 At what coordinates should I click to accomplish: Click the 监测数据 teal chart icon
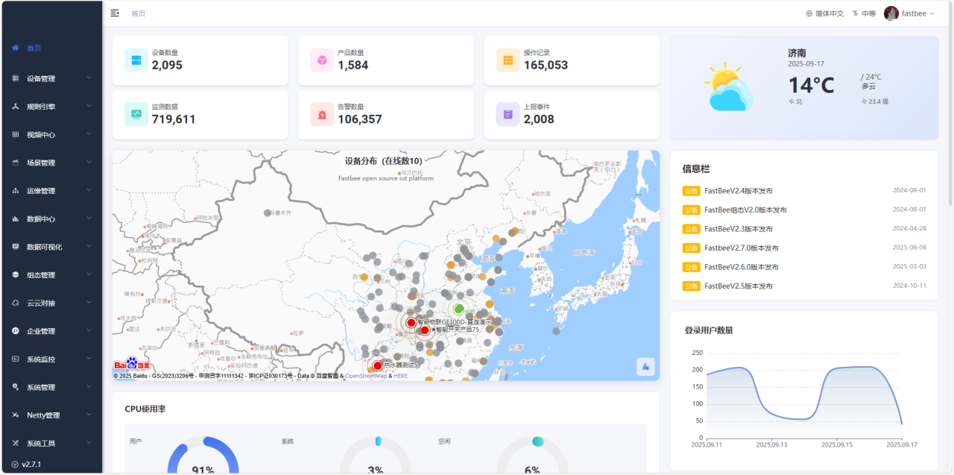coord(135,114)
